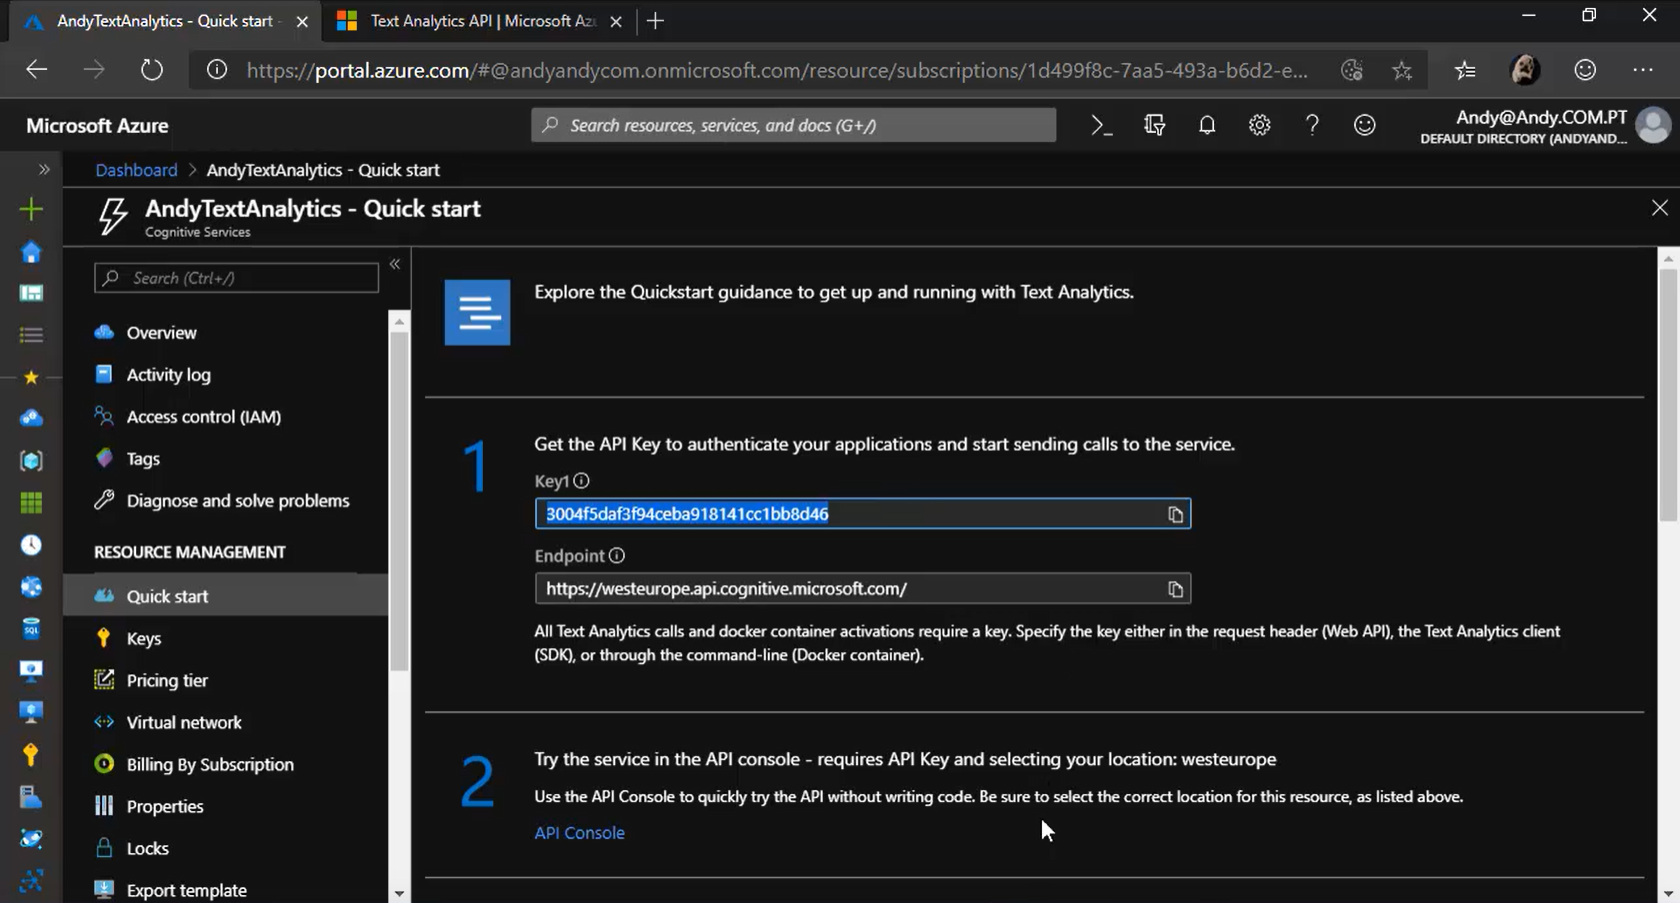This screenshot has height=903, width=1680.
Task: Click Create a resource plus icon
Action: click(31, 209)
